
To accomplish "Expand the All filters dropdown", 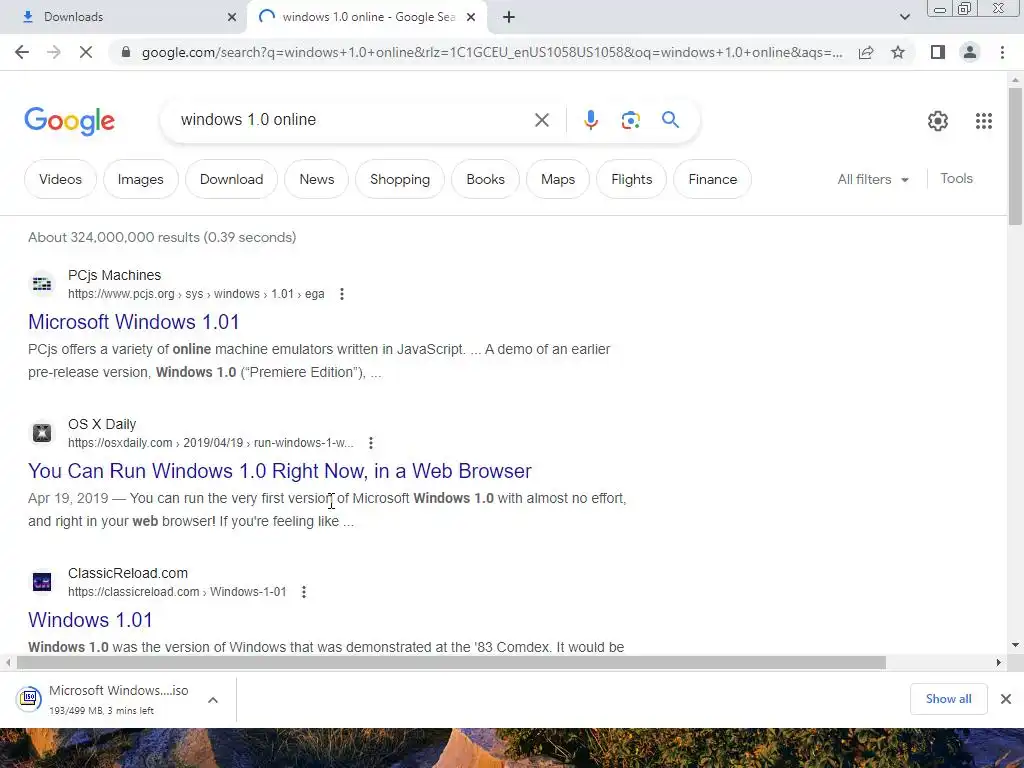I will pyautogui.click(x=872, y=179).
